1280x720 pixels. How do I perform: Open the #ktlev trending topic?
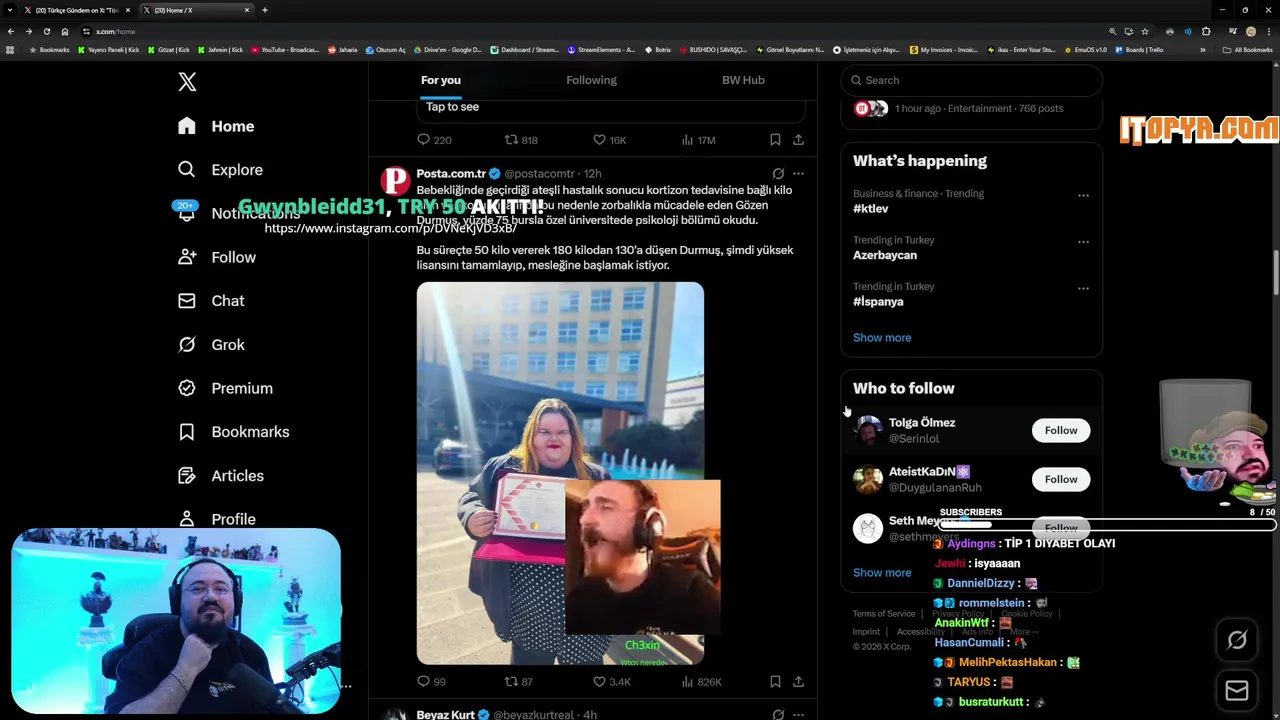(870, 209)
